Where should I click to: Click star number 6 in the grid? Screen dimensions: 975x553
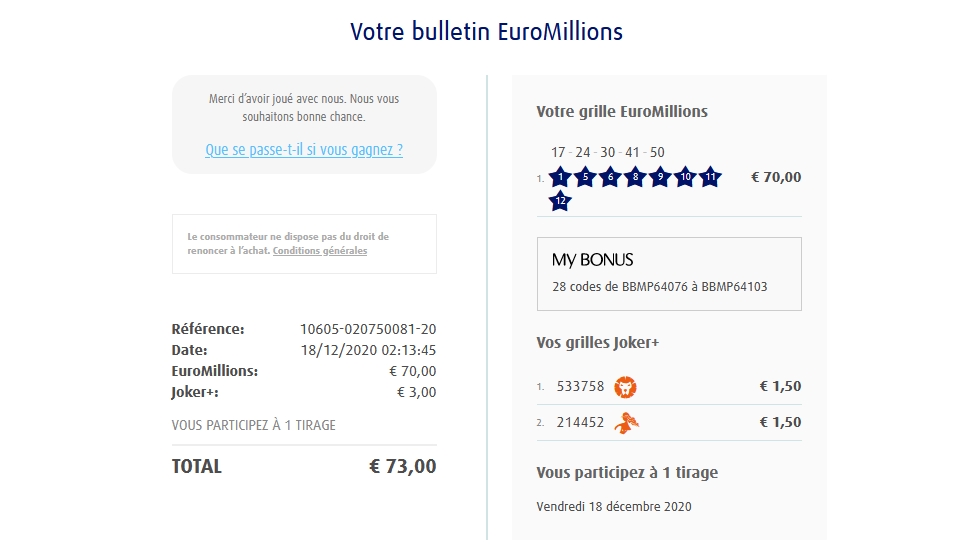tap(610, 178)
